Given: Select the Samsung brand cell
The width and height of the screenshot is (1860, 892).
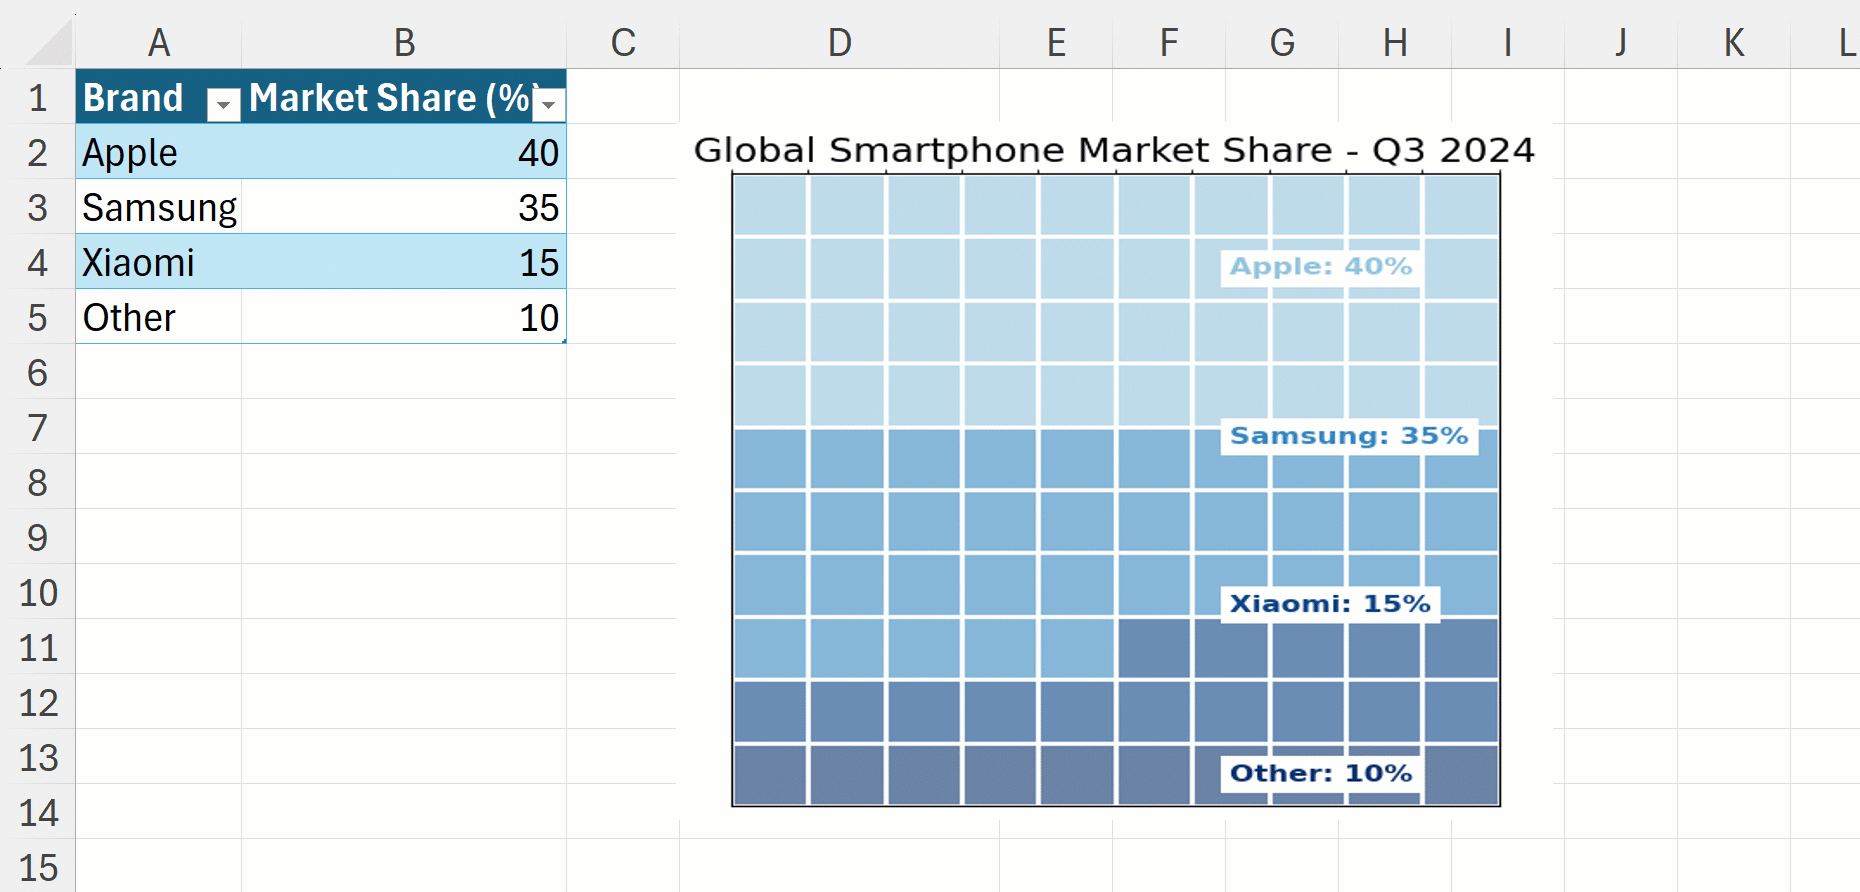Looking at the screenshot, I should coord(158,208).
